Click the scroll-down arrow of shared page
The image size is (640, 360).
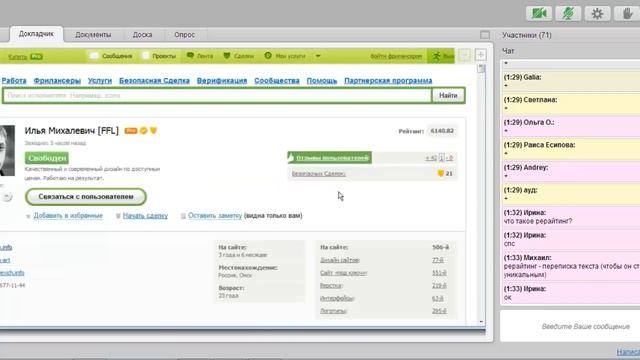coord(481,322)
